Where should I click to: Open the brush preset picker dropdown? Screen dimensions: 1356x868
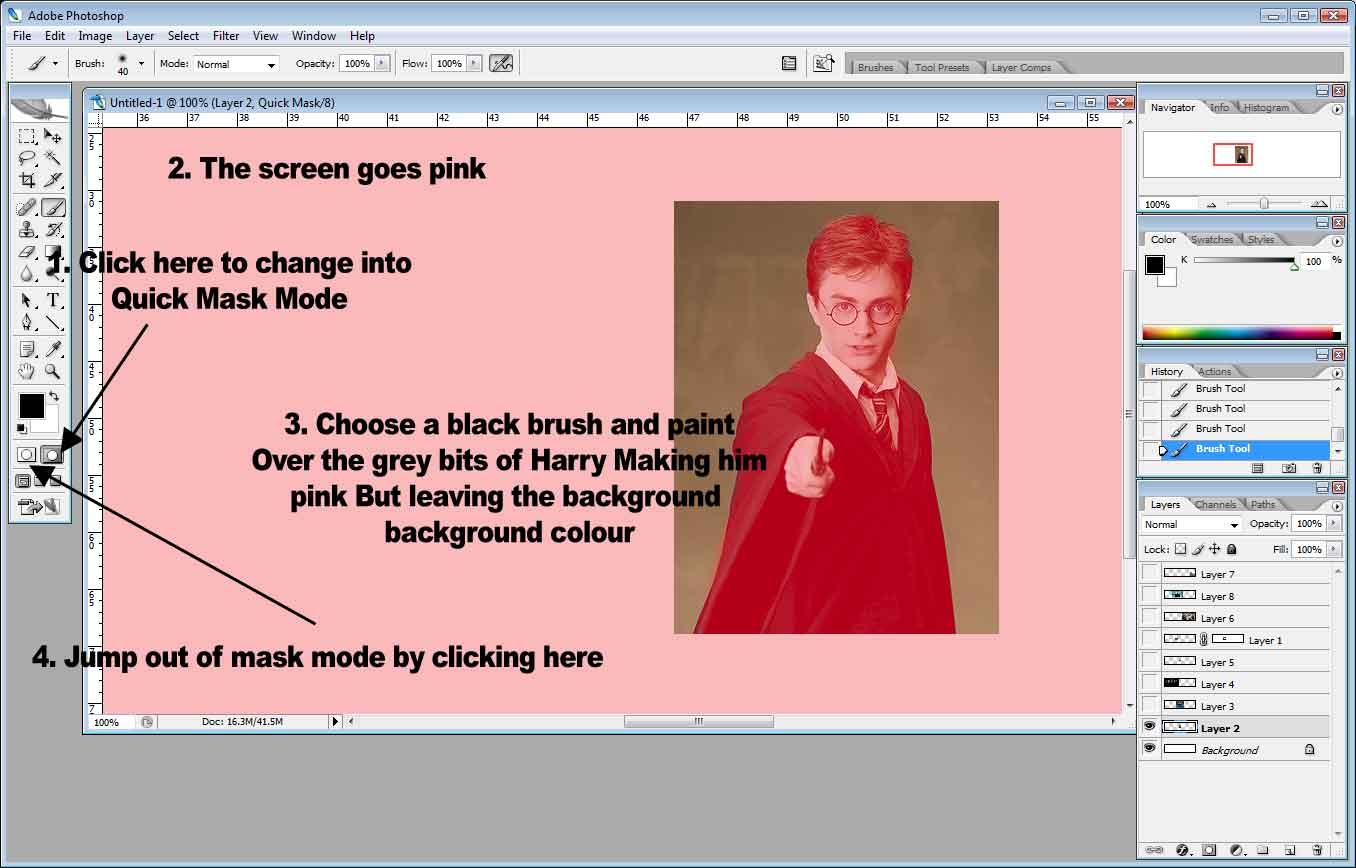[x=141, y=63]
